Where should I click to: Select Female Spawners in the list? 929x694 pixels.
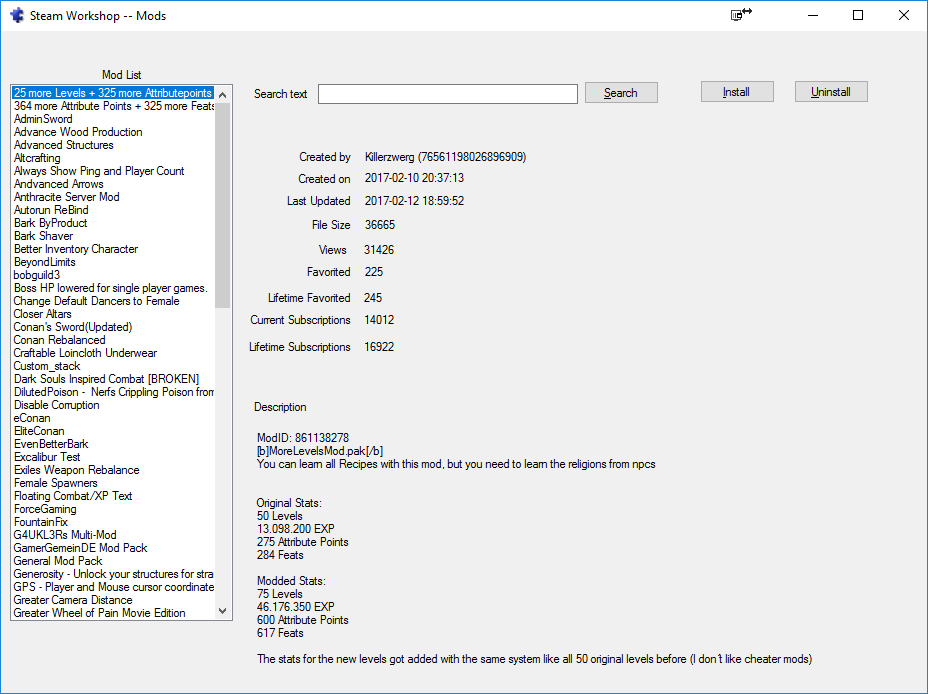(x=56, y=483)
